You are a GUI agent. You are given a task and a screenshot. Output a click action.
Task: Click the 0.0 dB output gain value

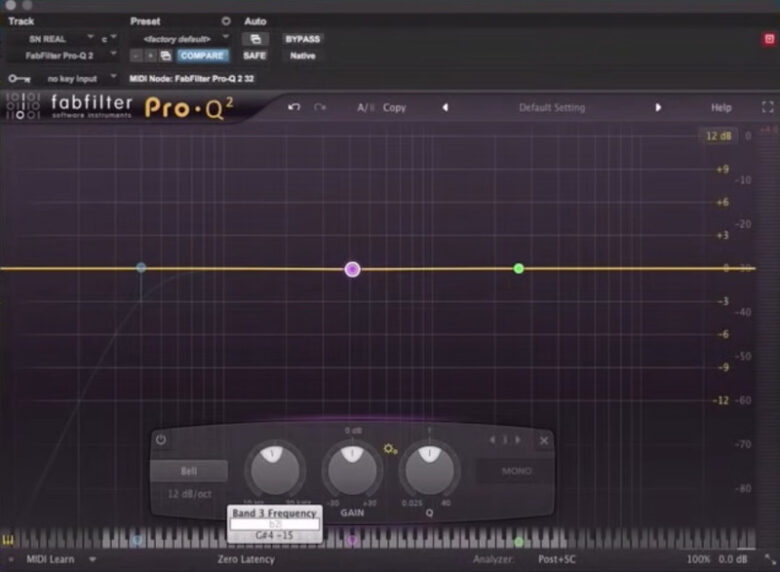(733, 559)
